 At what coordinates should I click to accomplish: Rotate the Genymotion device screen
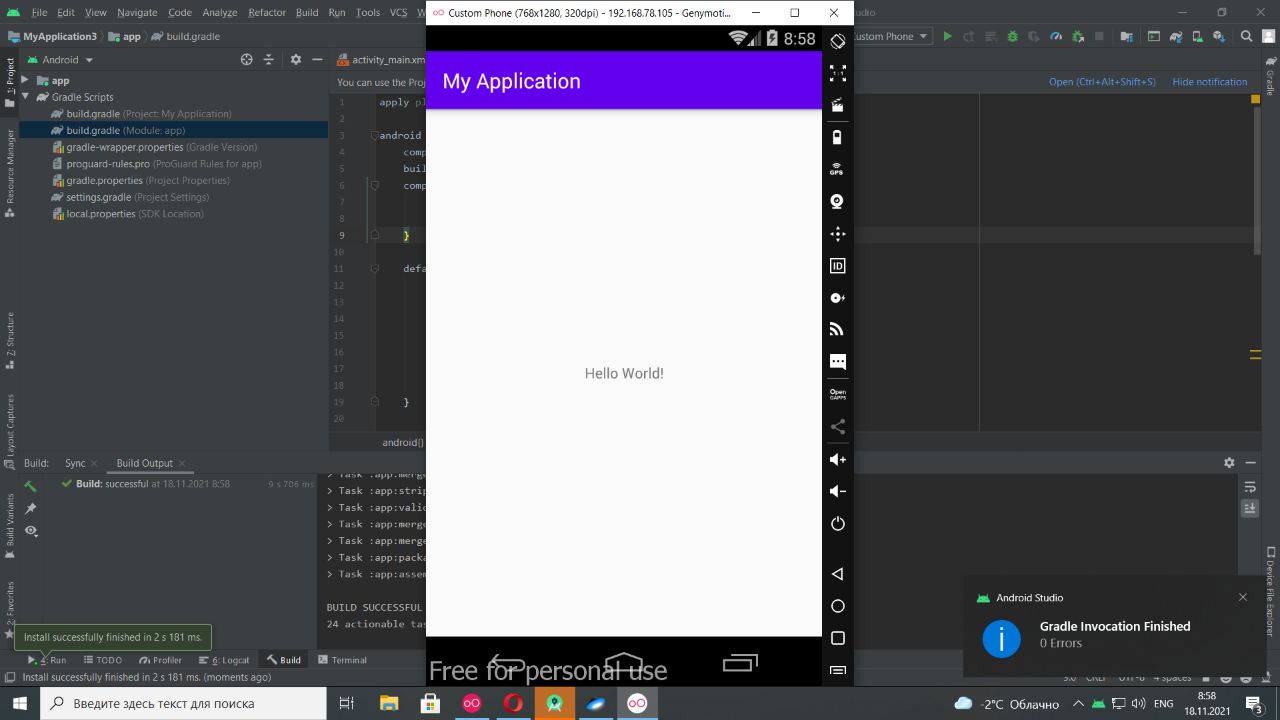coord(838,41)
